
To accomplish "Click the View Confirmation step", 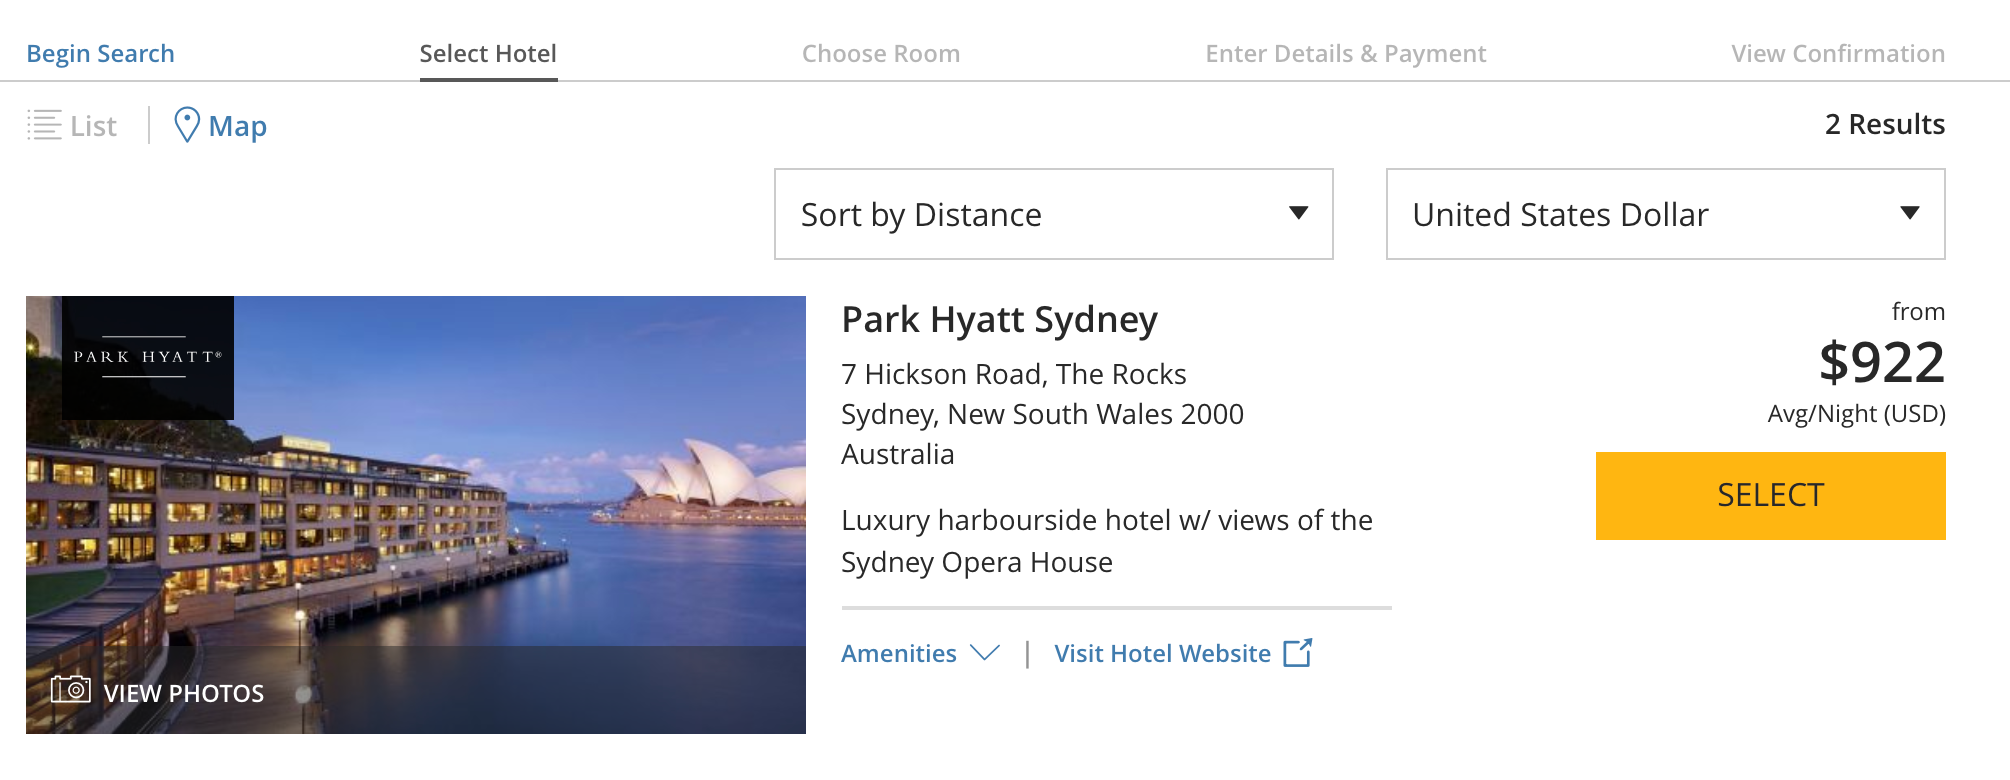I will [x=1838, y=54].
